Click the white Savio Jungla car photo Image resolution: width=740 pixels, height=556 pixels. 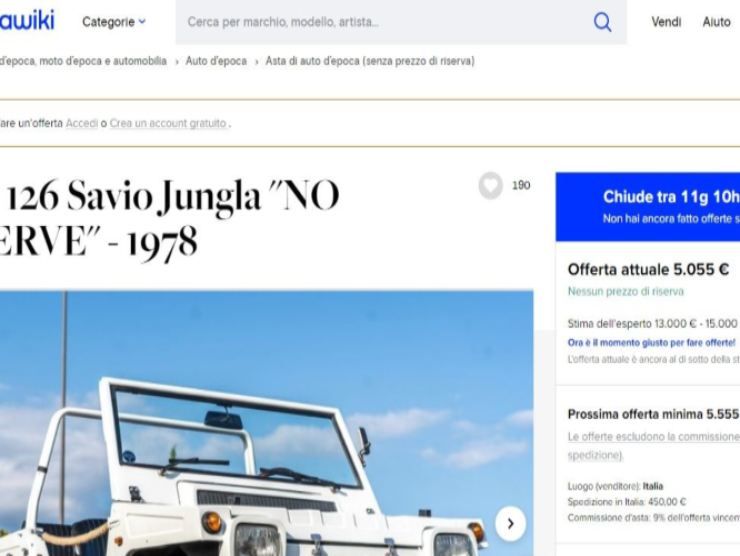pyautogui.click(x=267, y=423)
